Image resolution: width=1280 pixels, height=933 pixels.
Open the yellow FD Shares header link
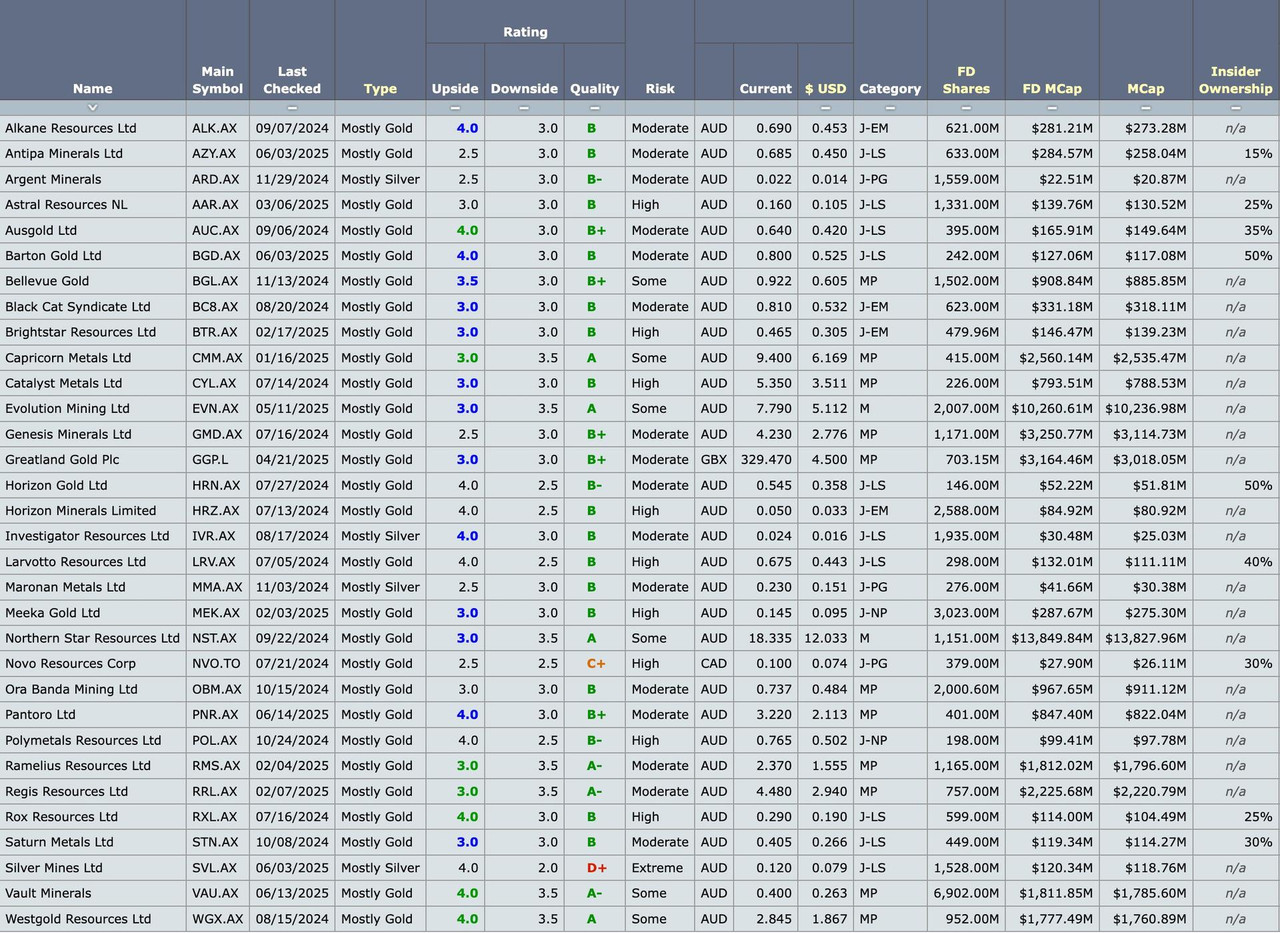pyautogui.click(x=966, y=80)
